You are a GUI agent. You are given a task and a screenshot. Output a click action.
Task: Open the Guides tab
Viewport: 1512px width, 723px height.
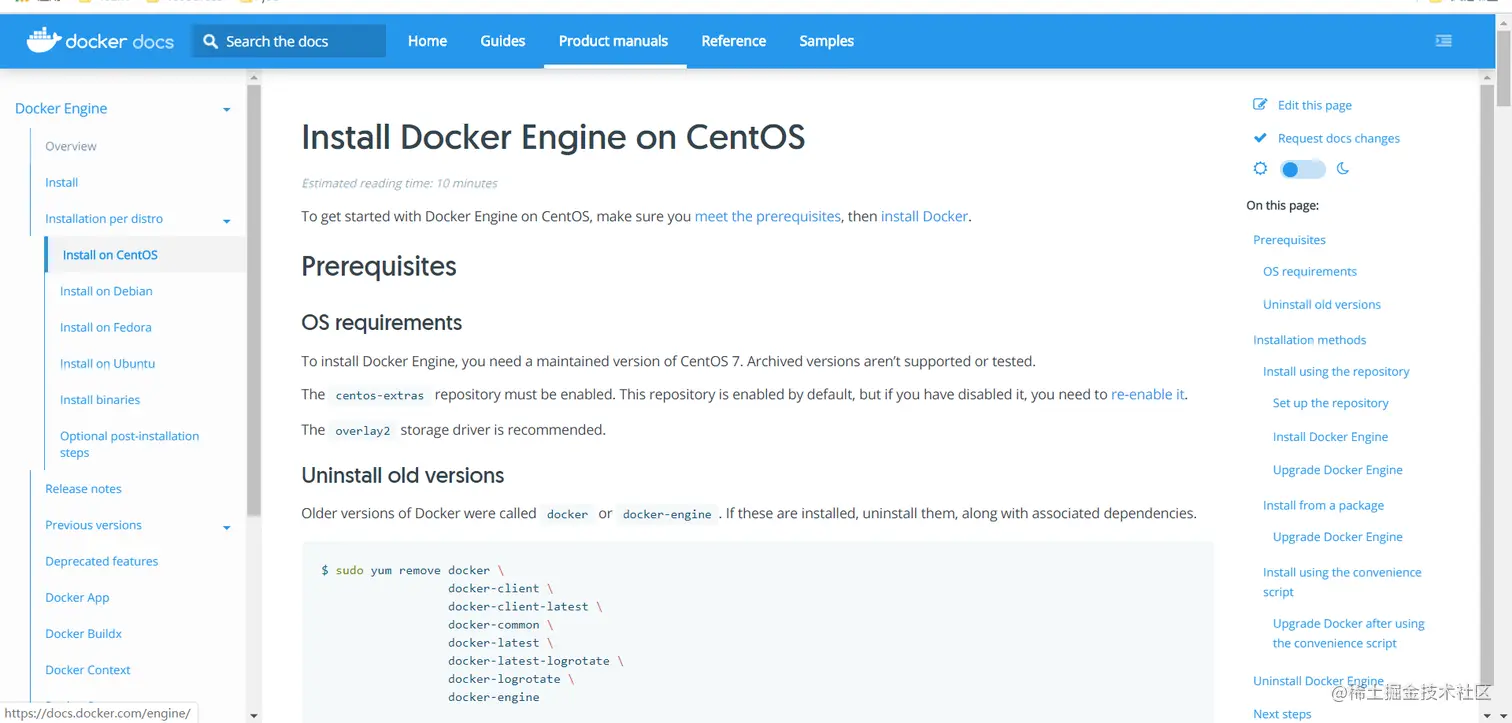coord(502,41)
